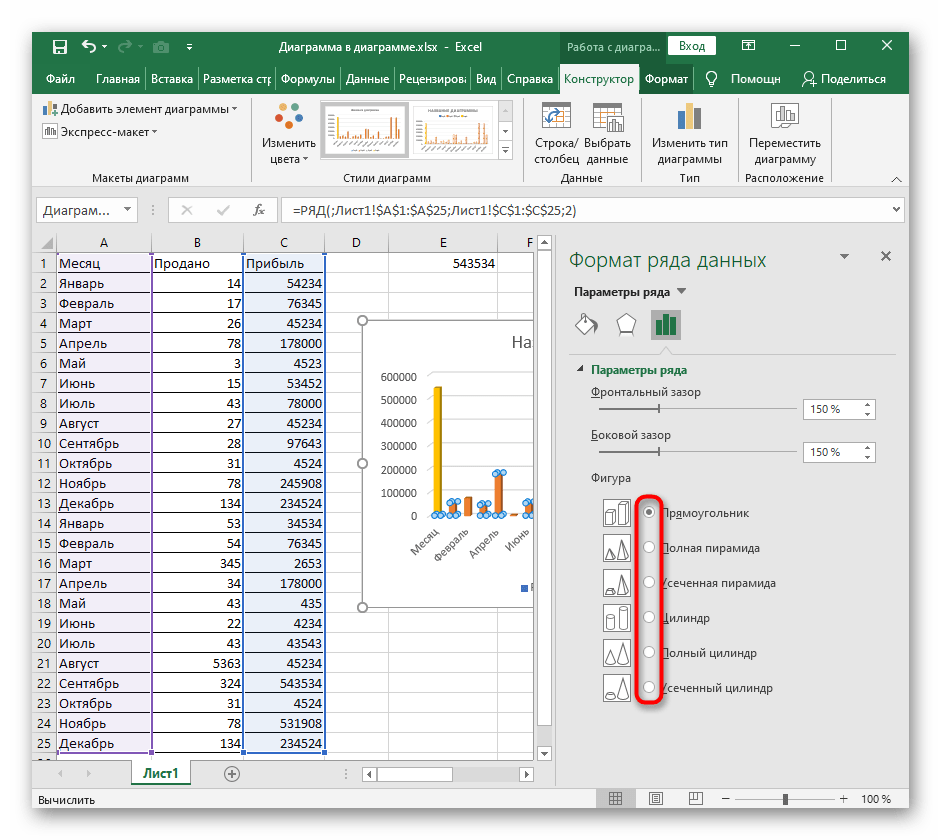Click the camera icon in the title bar

tap(161, 47)
